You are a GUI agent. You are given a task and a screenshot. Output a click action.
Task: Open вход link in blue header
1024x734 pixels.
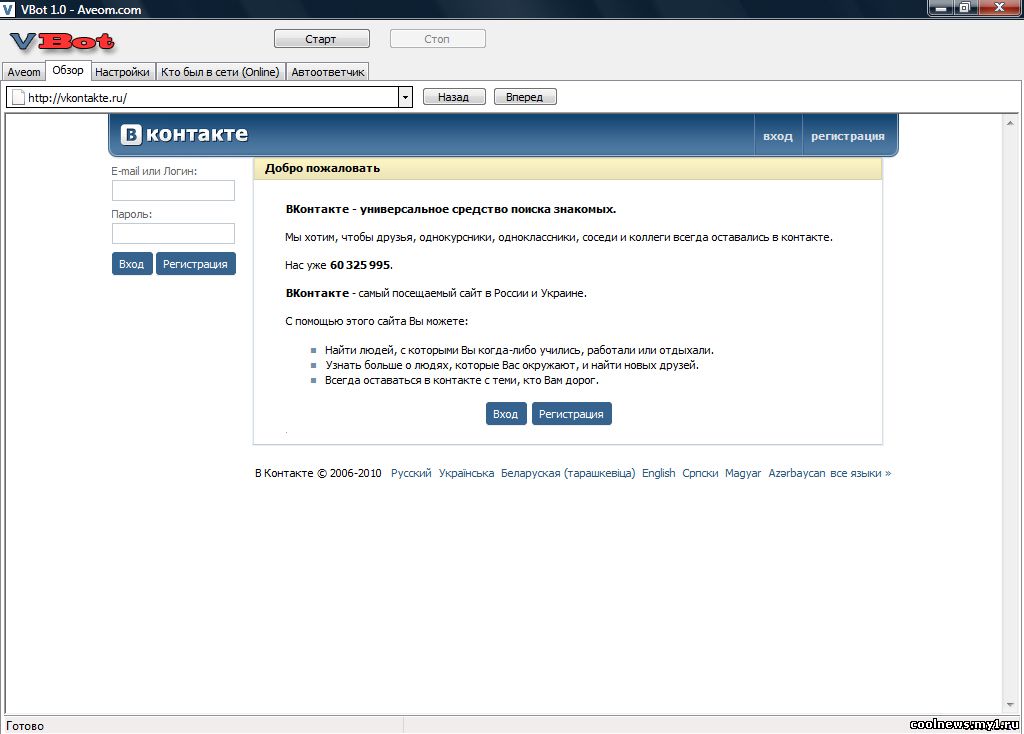[x=778, y=136]
